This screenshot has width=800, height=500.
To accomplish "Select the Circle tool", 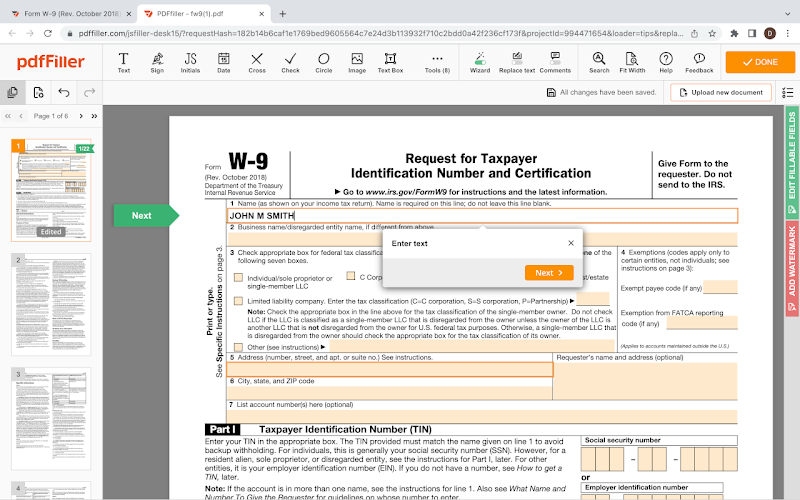I will coord(323,62).
